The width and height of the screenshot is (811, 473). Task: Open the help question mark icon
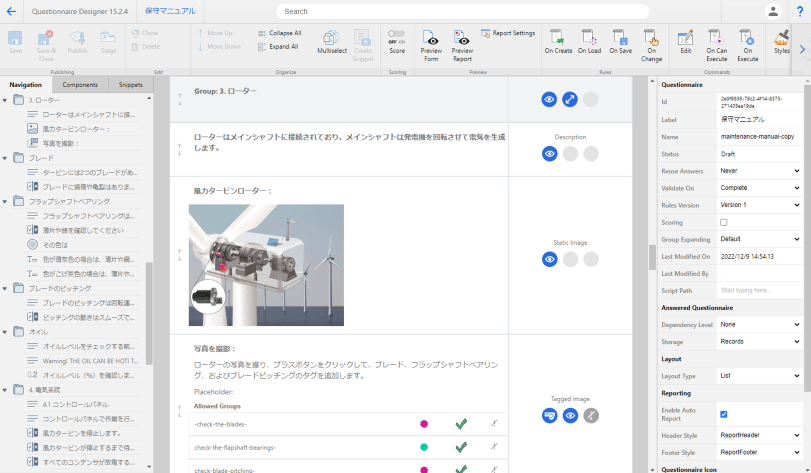point(799,11)
